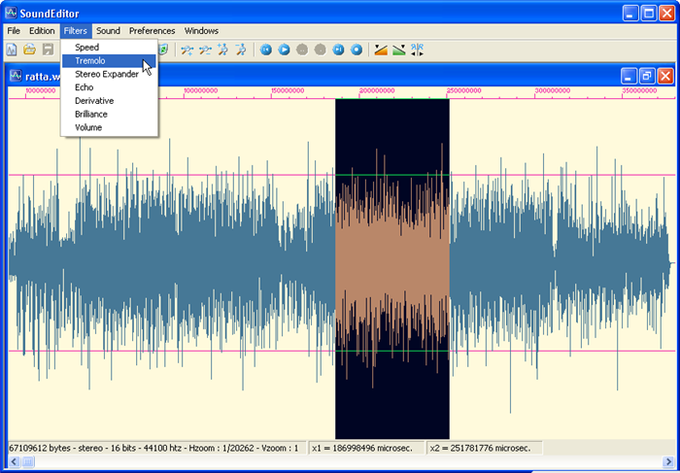Image resolution: width=680 pixels, height=473 pixels.
Task: Click the vertical zoom in wand icon
Action: 223,50
